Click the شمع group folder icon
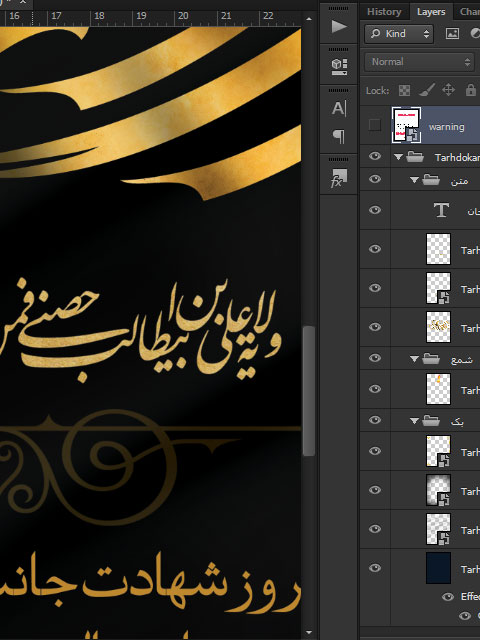 [x=431, y=359]
